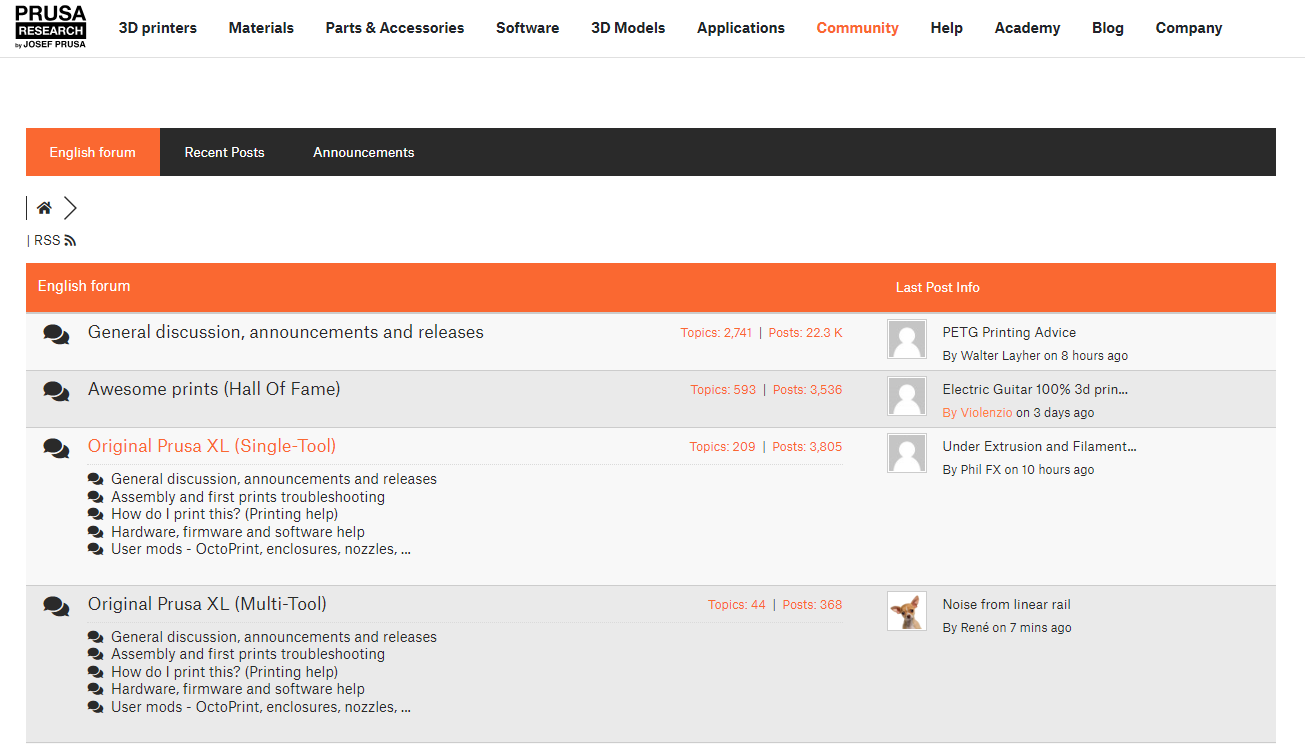1305x744 pixels.
Task: Click chat bubble icon beside Original Prusa XL (Multi-Tool)
Action: click(x=57, y=606)
